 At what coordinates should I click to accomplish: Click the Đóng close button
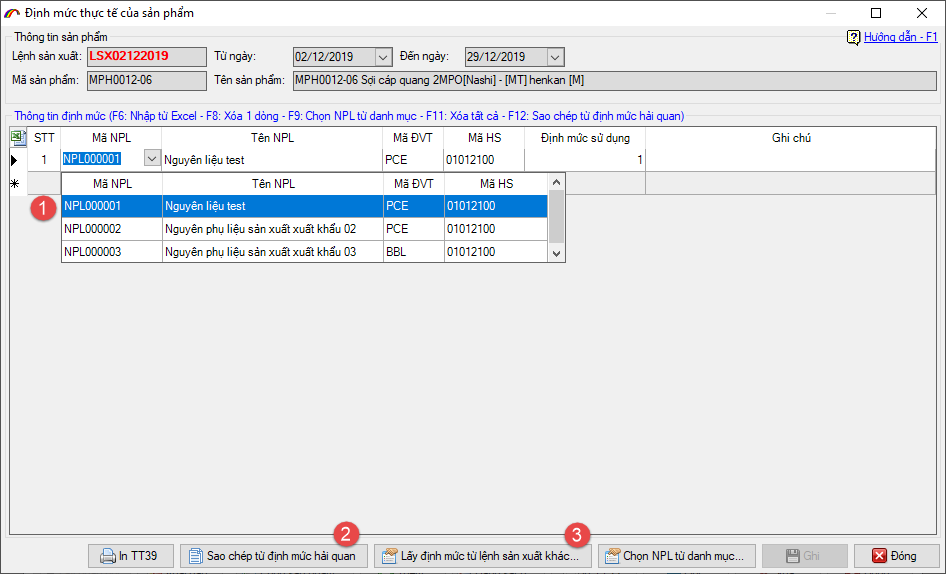click(x=896, y=556)
